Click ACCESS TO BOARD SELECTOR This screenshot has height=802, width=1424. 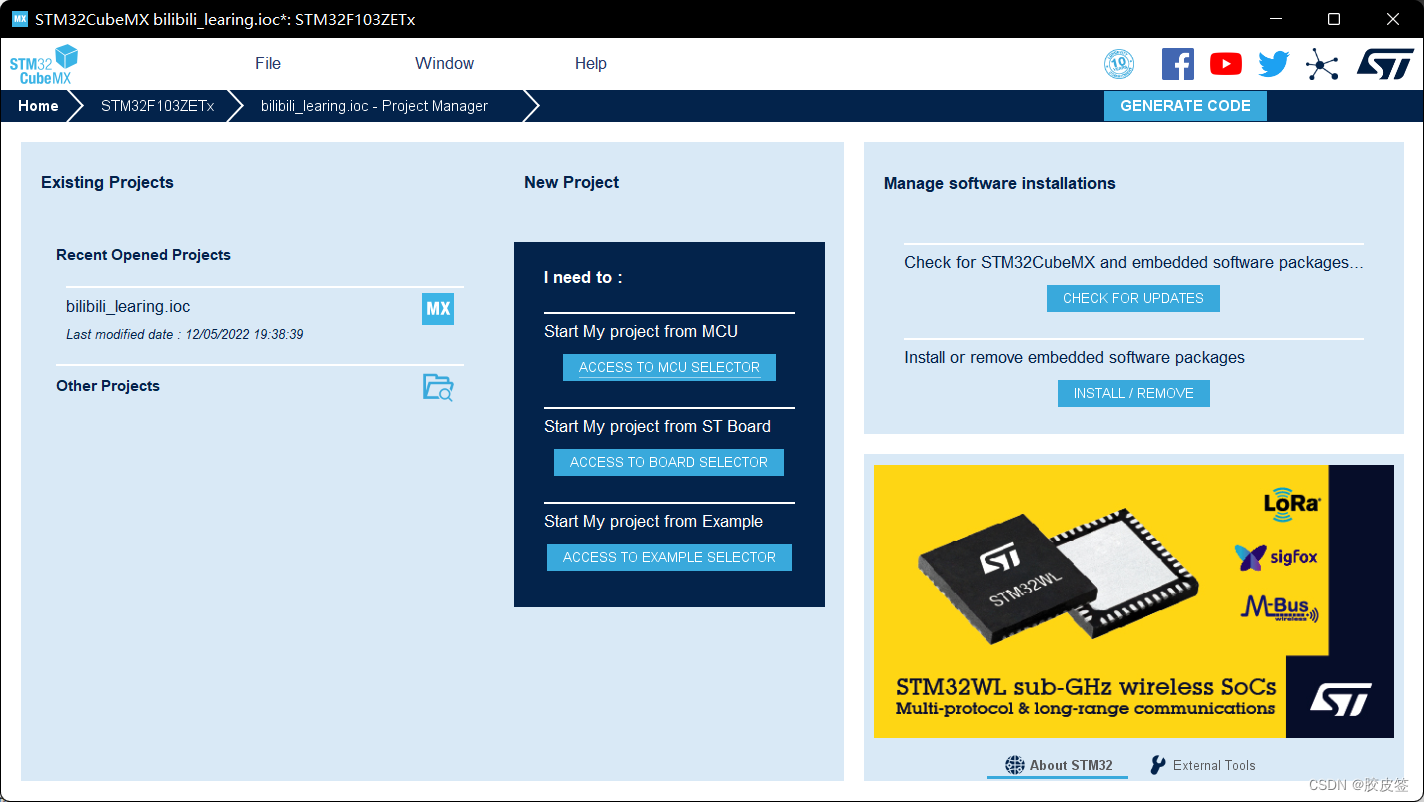click(669, 462)
